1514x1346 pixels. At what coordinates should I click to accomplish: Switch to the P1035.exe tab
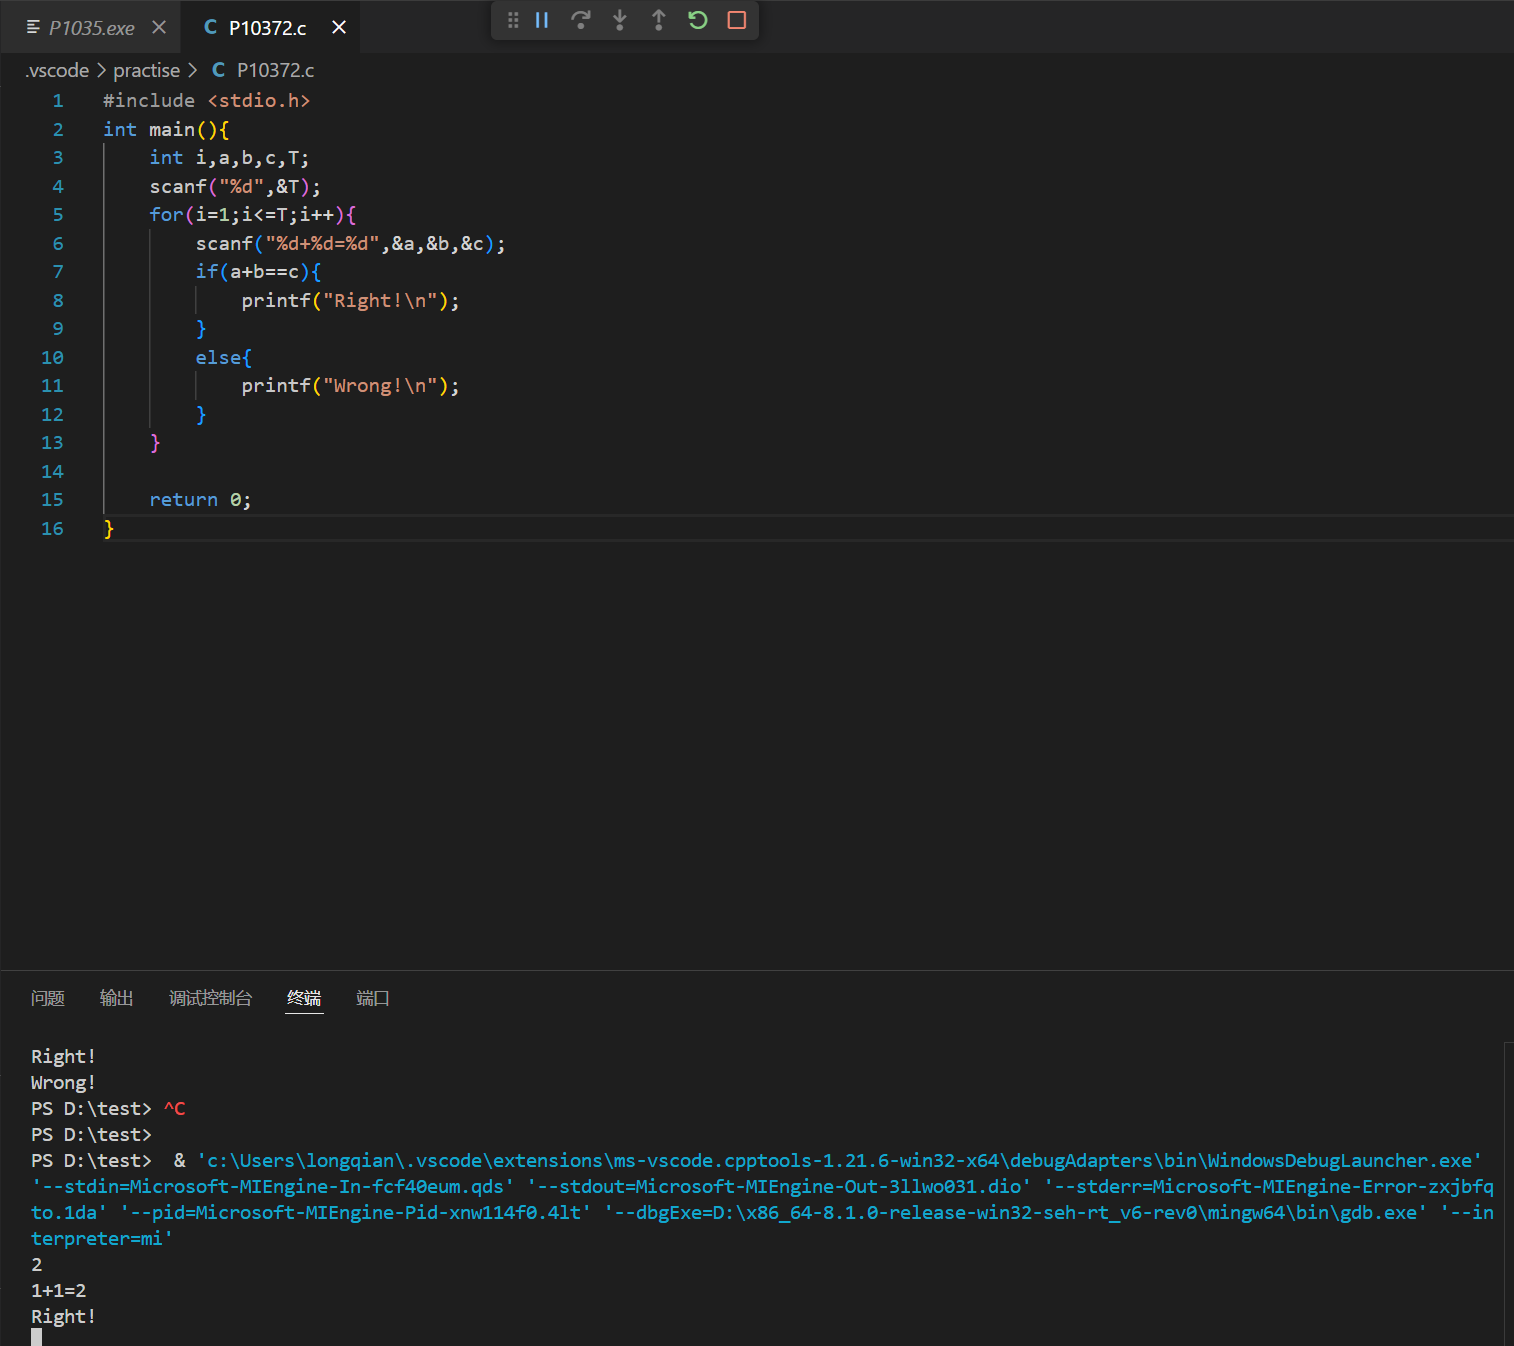[91, 28]
